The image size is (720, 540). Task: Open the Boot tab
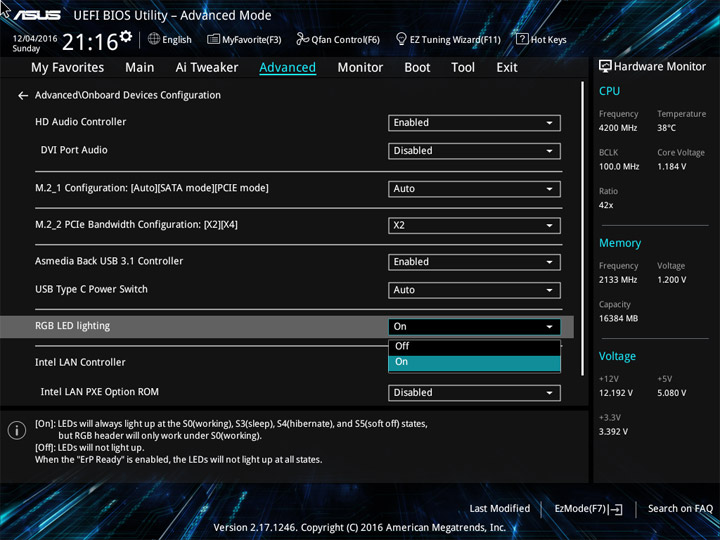point(417,68)
